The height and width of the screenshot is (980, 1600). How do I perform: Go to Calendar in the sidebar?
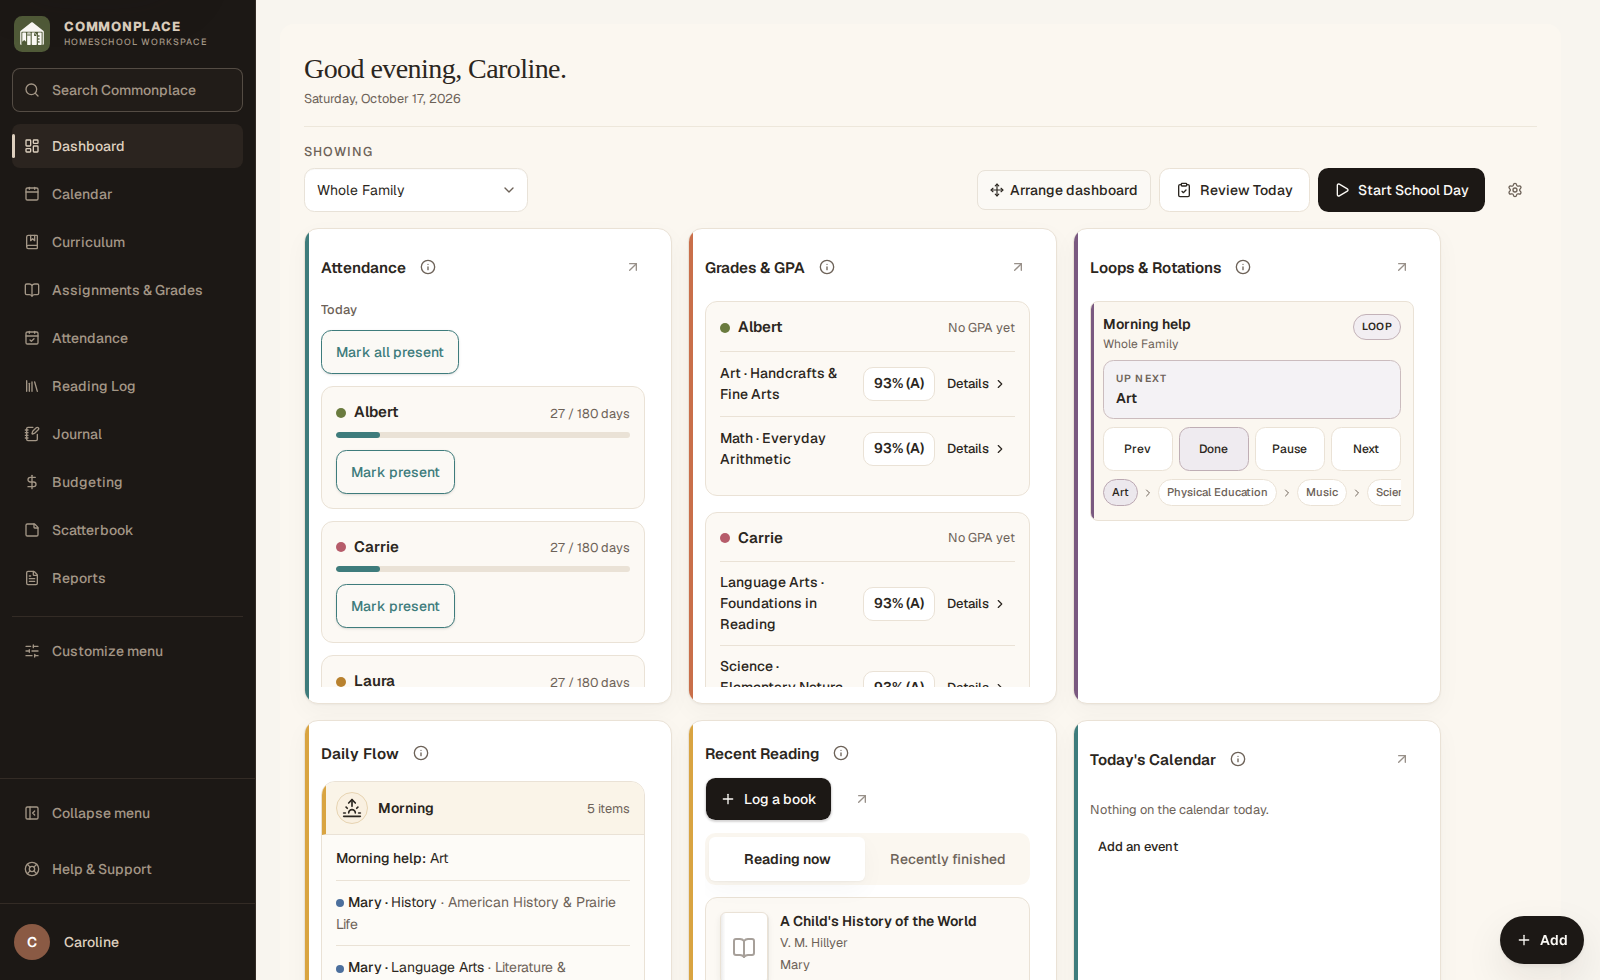point(127,194)
